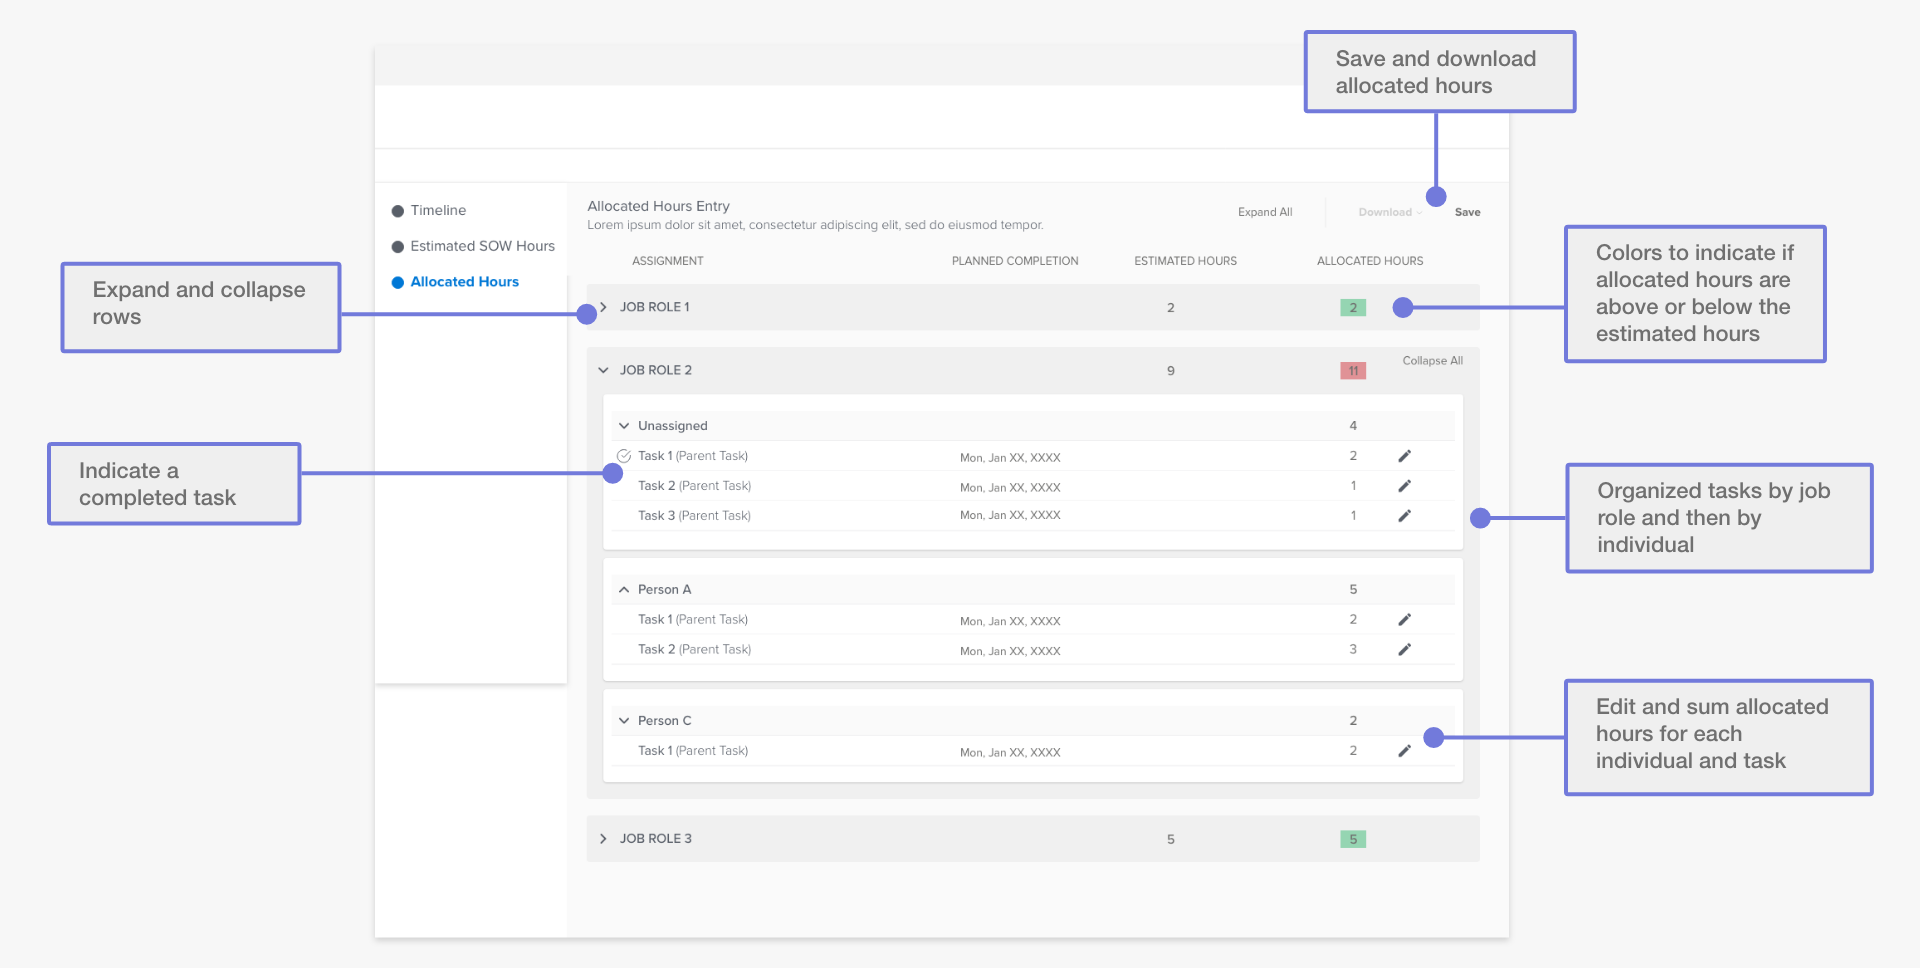Screen dimensions: 1920x968
Task: Click the red 11 allocated hours badge
Action: pos(1353,371)
